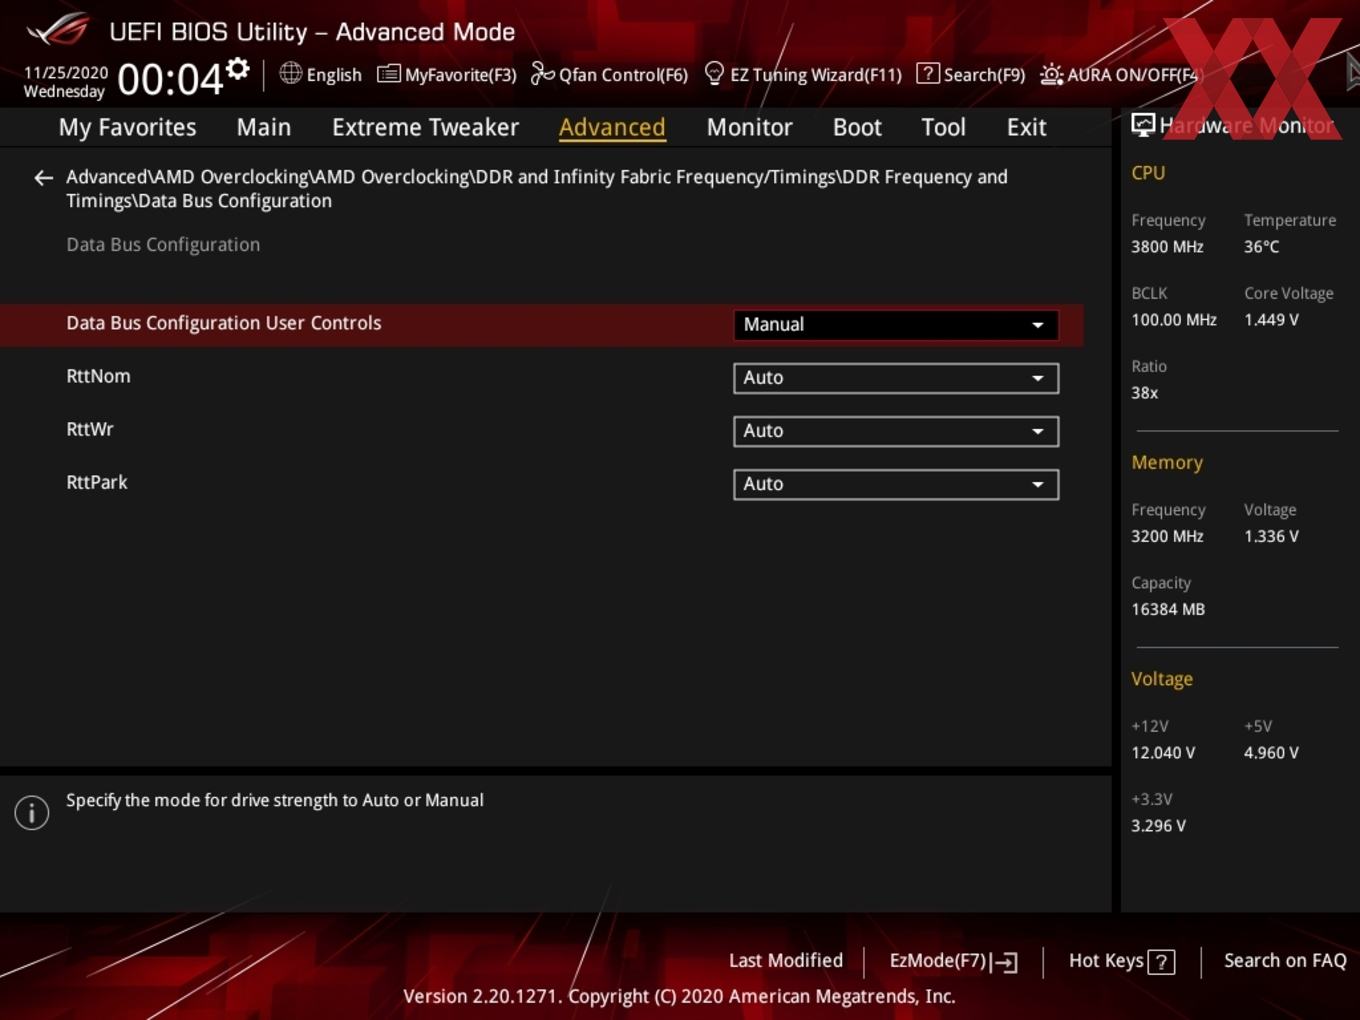The height and width of the screenshot is (1020, 1360).
Task: Expand the RttPark Auto dropdown
Action: point(896,484)
